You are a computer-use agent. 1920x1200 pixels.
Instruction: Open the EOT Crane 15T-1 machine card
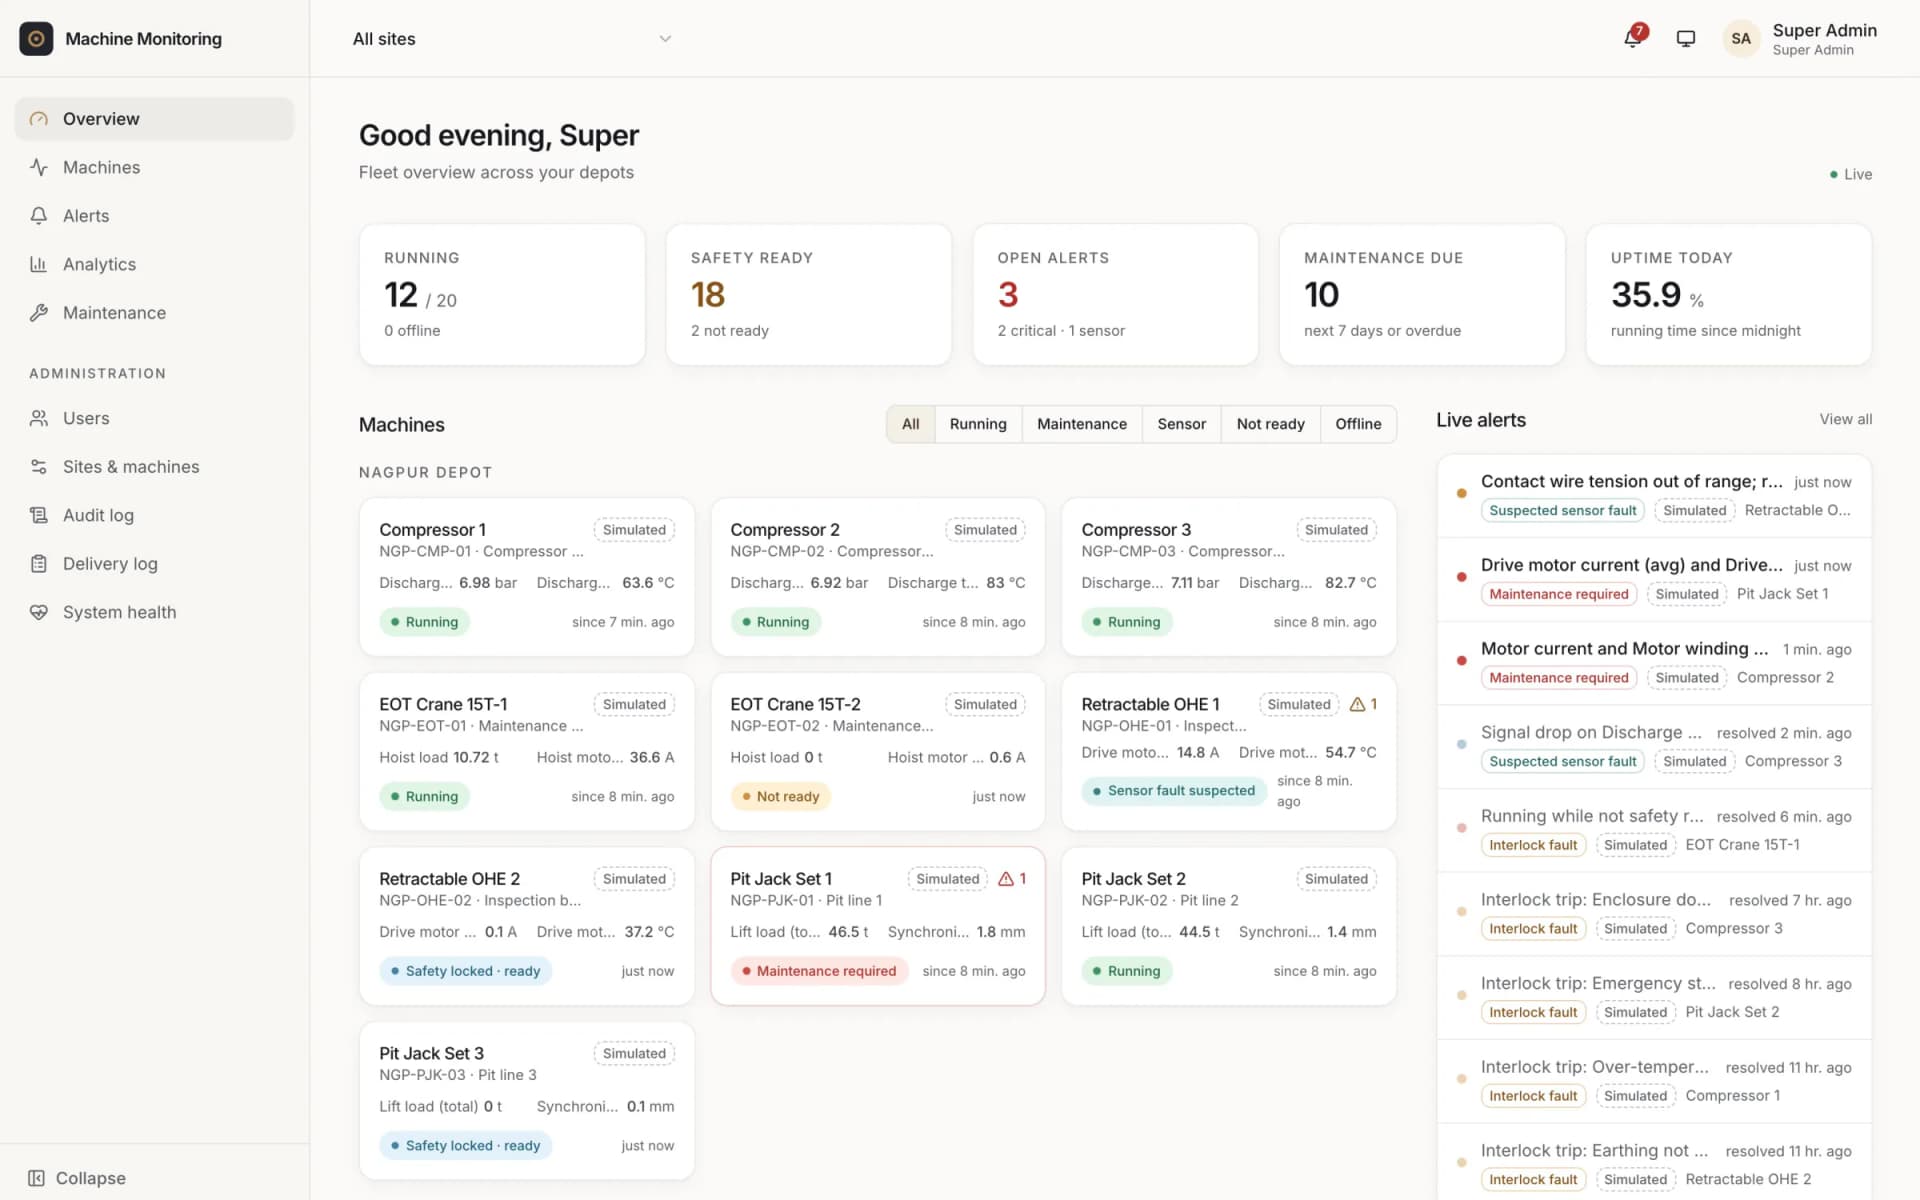click(x=527, y=752)
